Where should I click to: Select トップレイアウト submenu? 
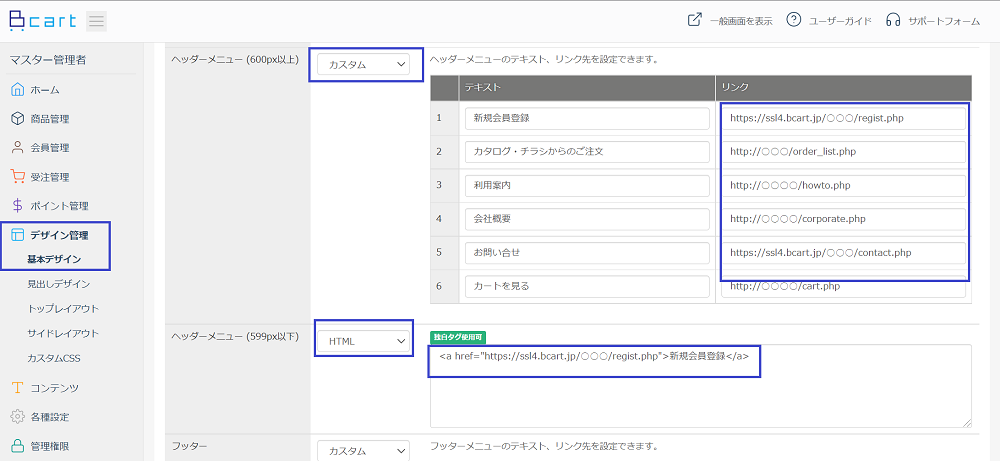63,309
